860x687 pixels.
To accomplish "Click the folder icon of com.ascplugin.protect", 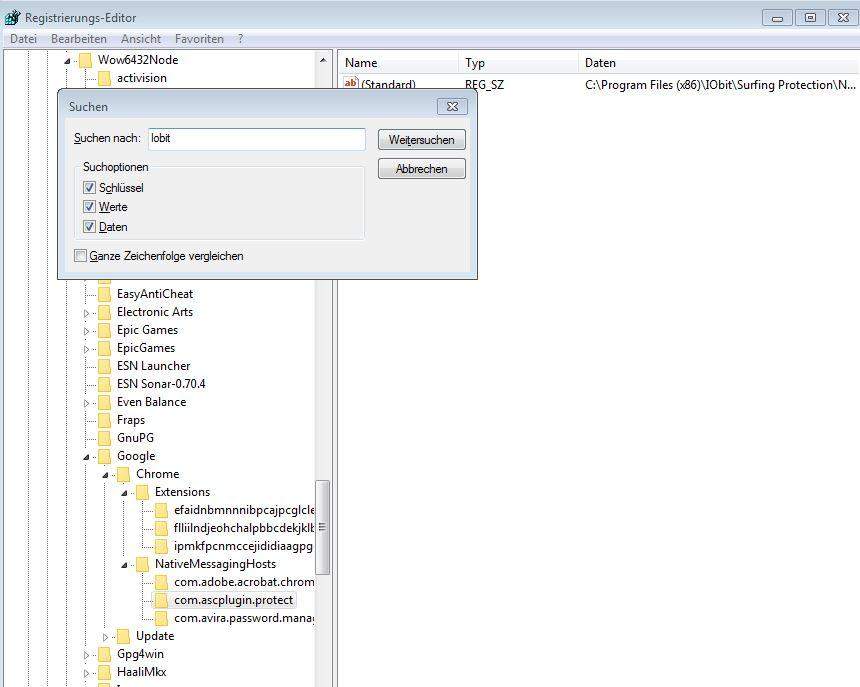I will click(163, 600).
